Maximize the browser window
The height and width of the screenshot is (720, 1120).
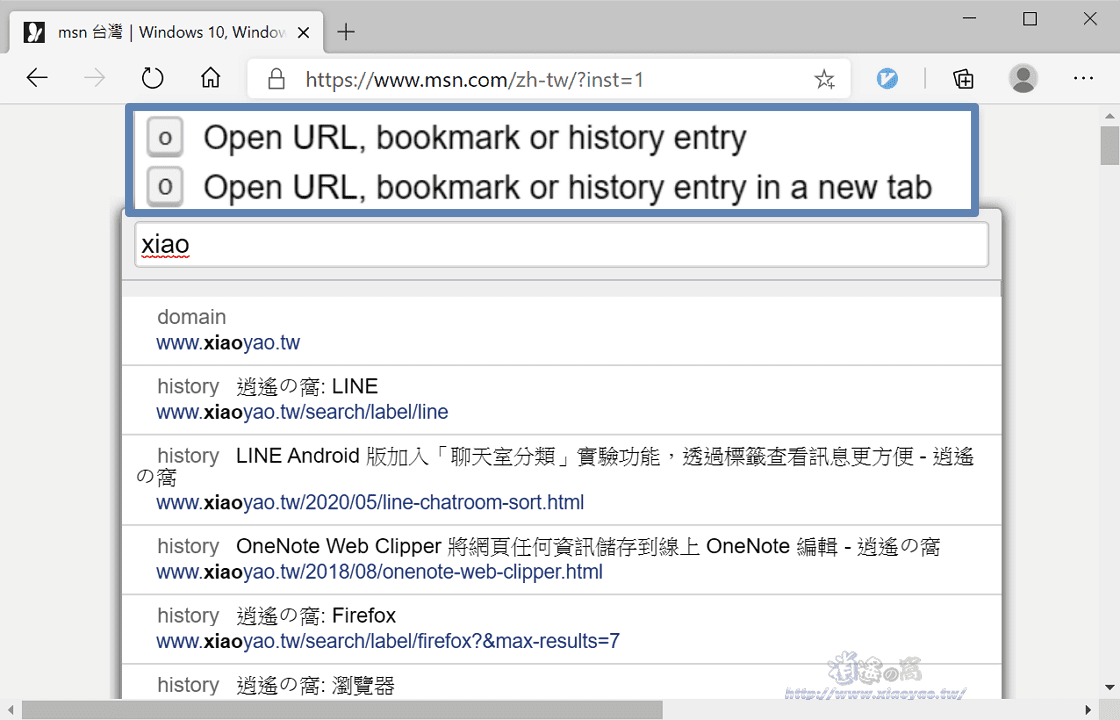pos(1029,18)
